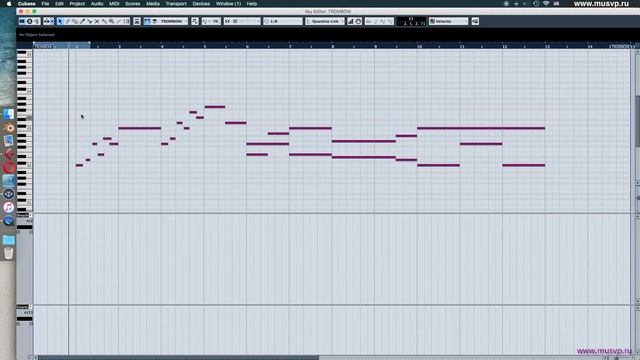Screen dimensions: 640x360
Task: Open the Help menu
Action: tap(252, 4)
